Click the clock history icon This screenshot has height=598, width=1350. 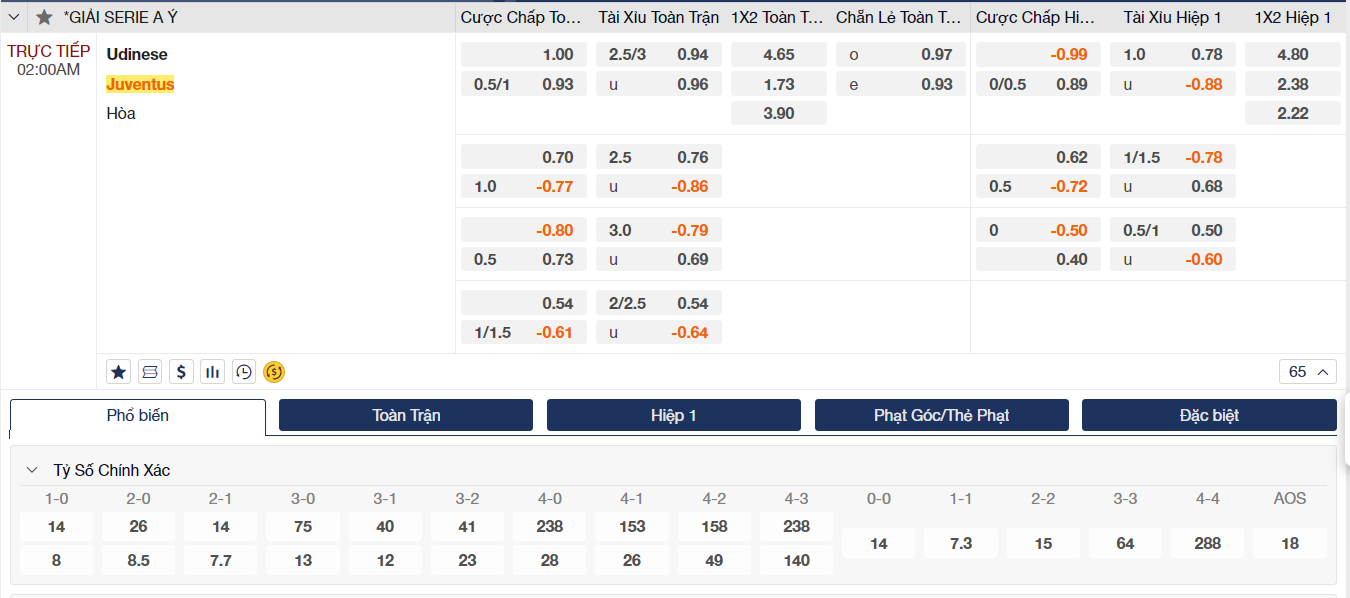click(x=243, y=372)
